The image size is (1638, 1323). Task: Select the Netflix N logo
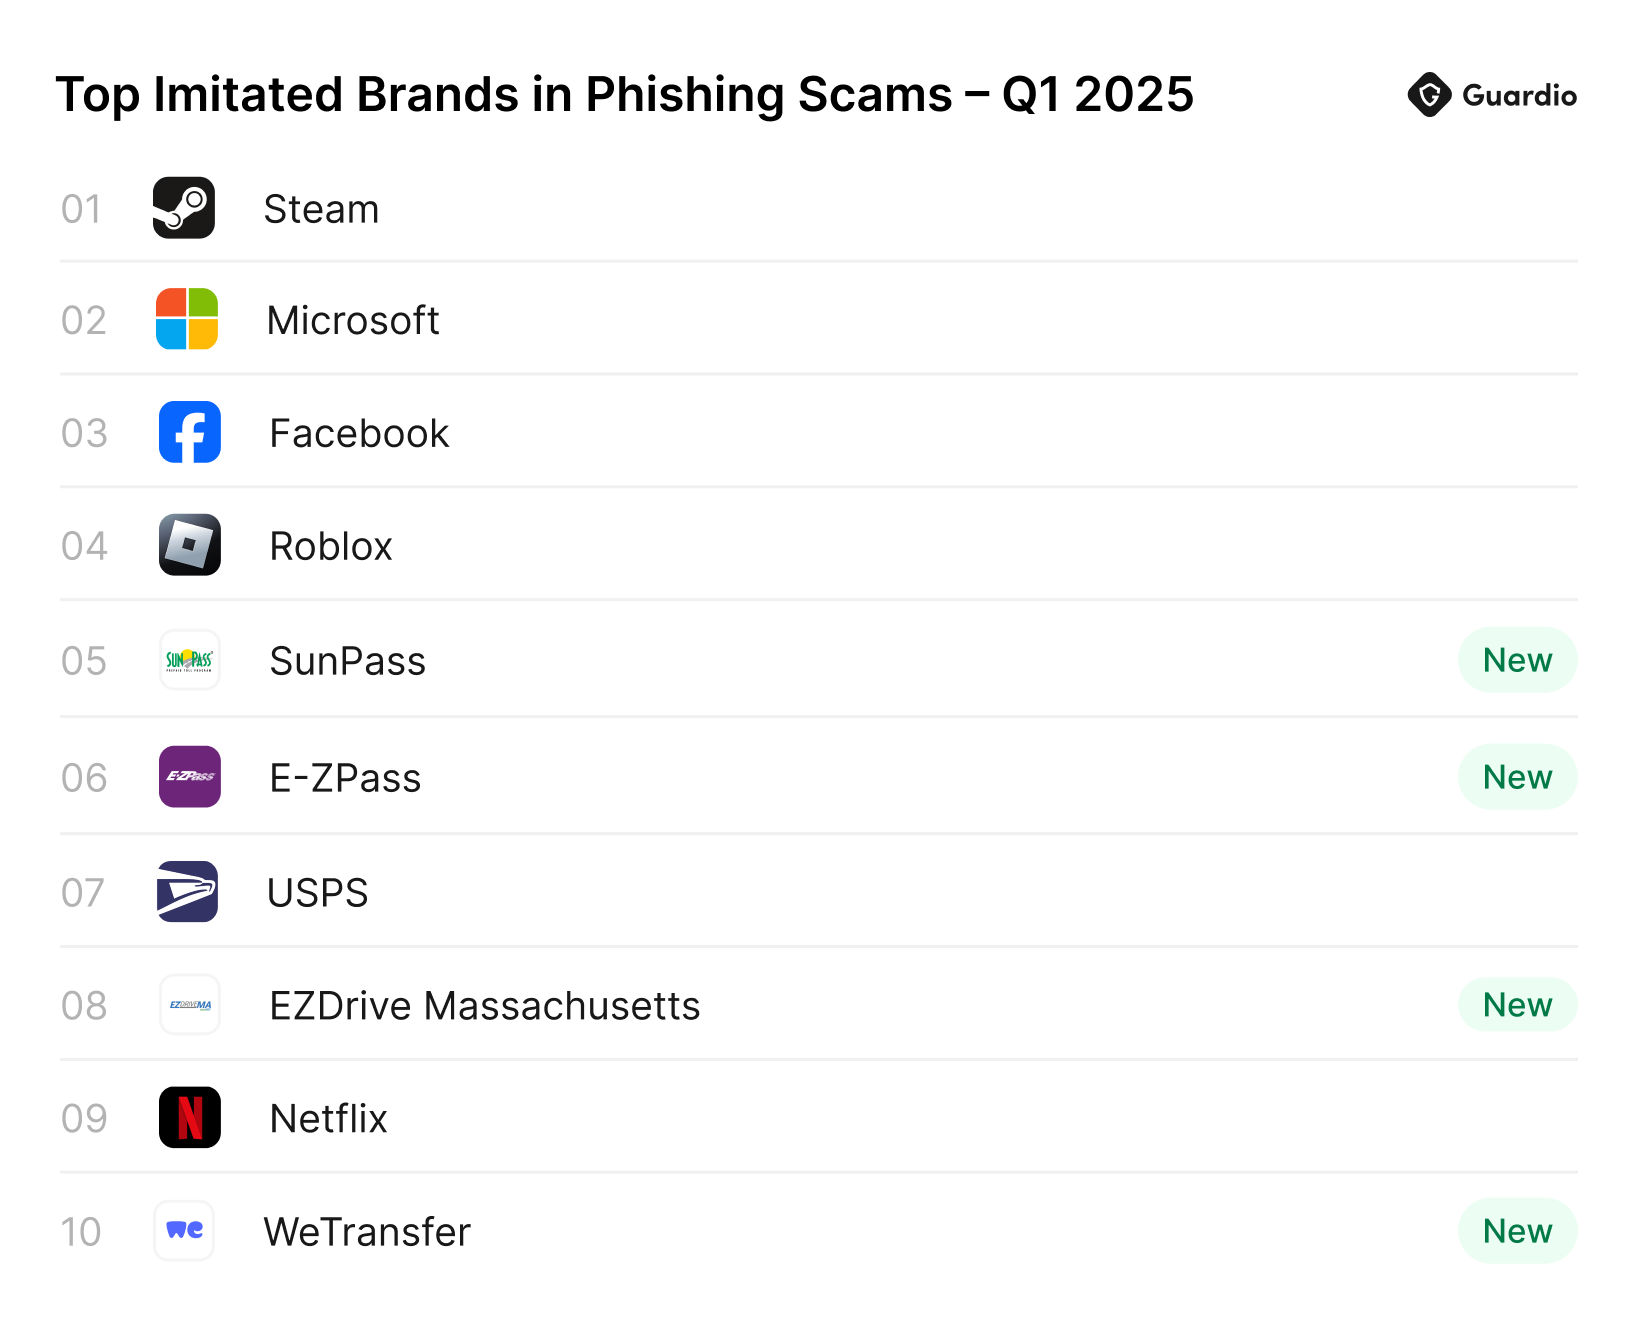190,1117
